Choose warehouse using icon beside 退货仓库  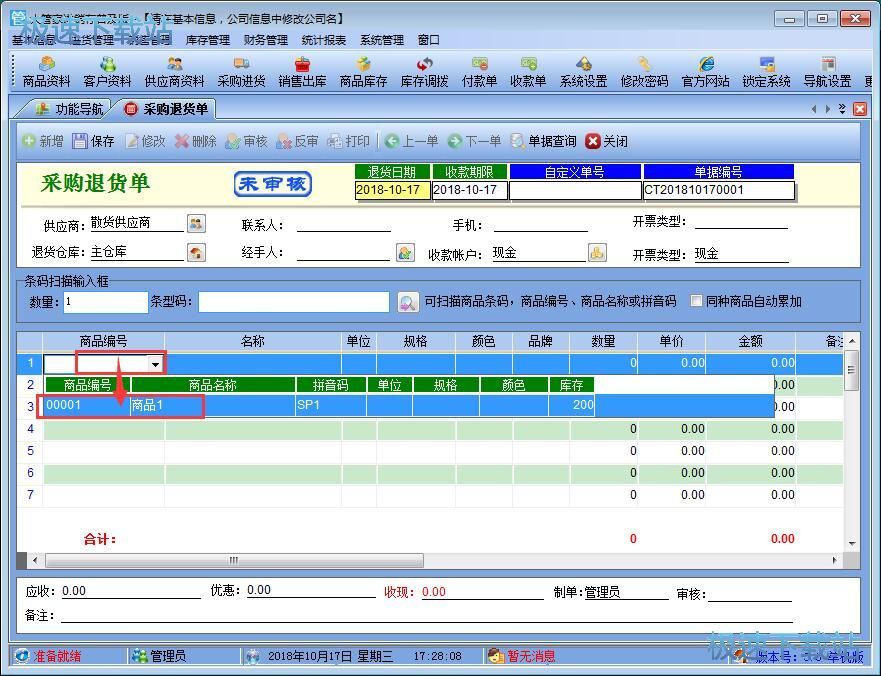(196, 252)
